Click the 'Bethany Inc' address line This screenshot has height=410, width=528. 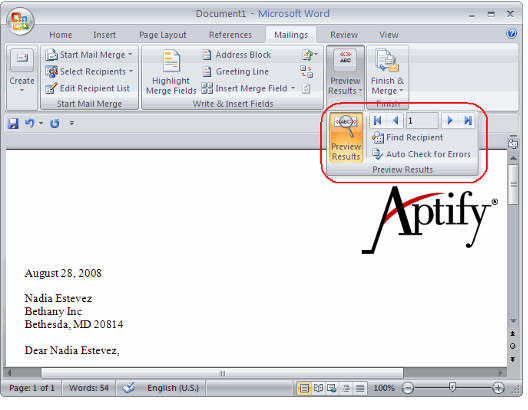tap(53, 311)
